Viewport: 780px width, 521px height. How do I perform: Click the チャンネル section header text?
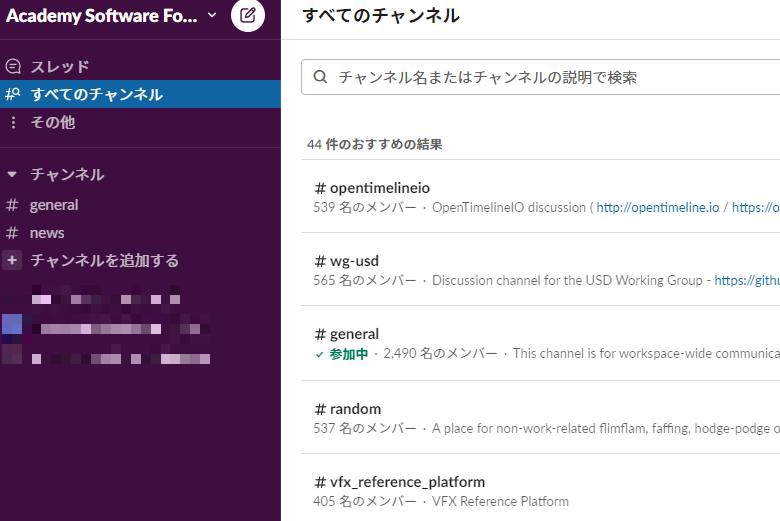coord(68,174)
